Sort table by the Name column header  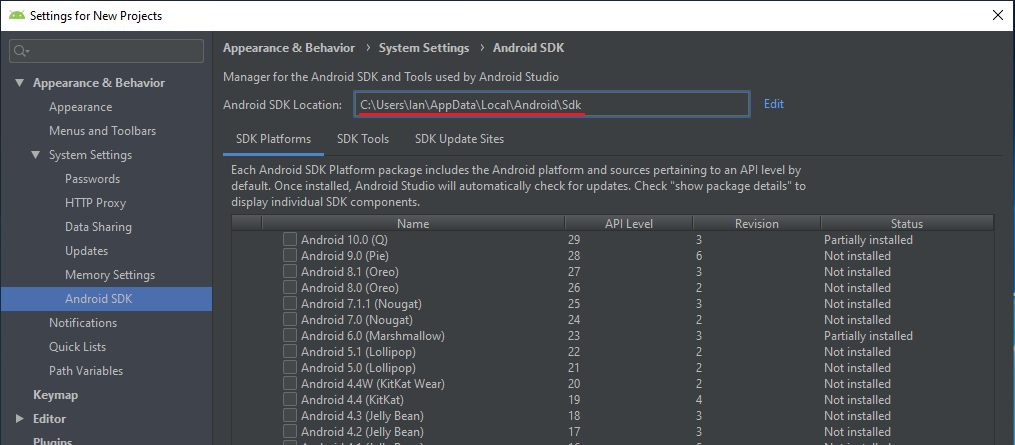(x=413, y=223)
